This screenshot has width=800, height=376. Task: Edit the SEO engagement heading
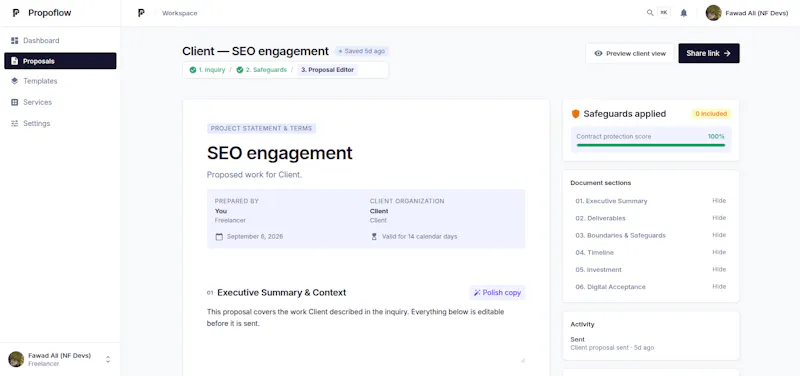click(x=280, y=153)
